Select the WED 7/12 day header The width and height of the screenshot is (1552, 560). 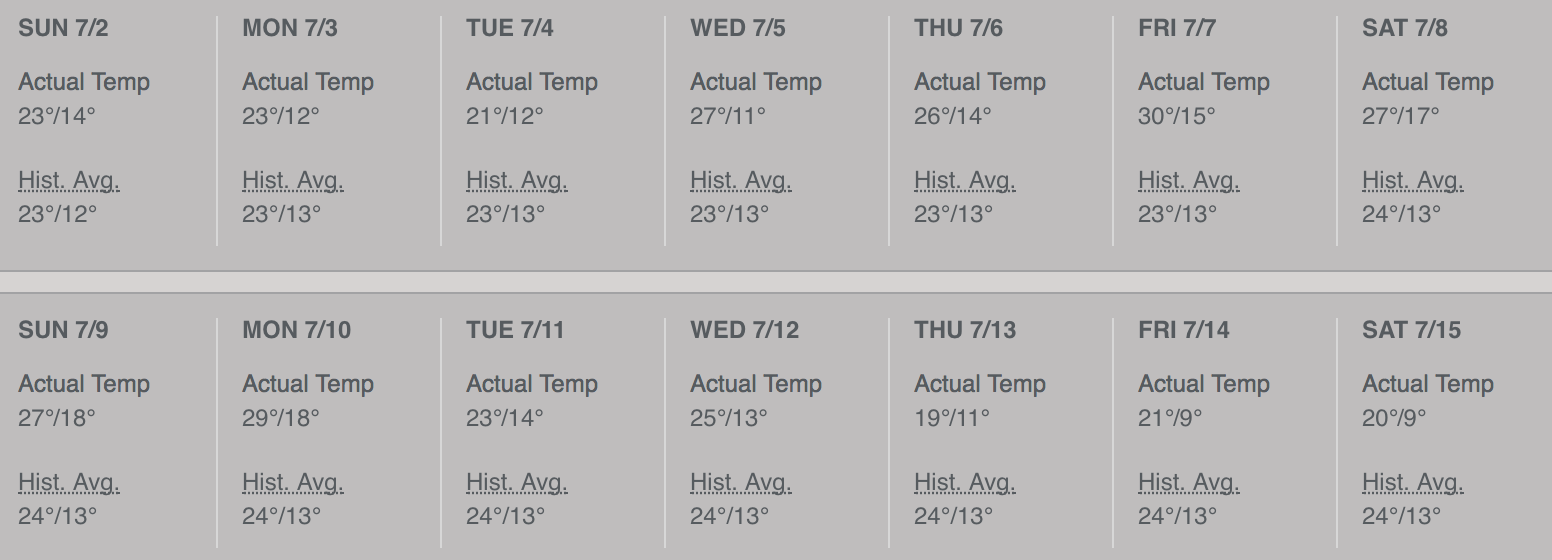tap(745, 330)
